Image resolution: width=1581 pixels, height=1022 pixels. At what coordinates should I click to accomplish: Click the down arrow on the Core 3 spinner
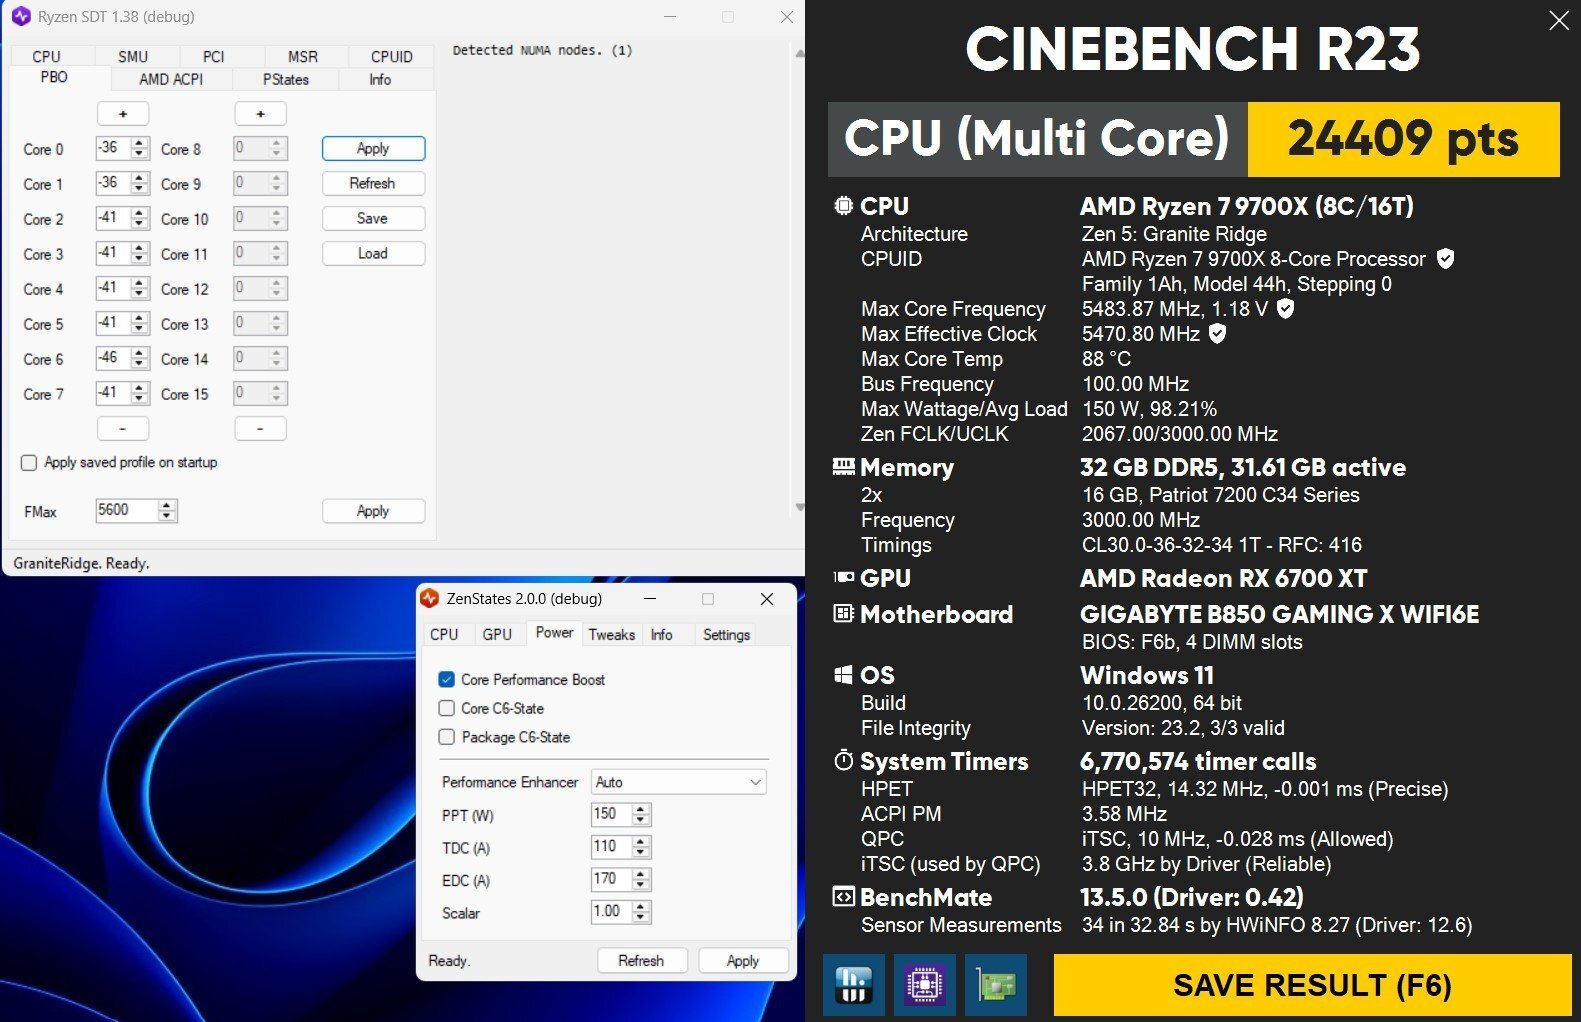[x=140, y=259]
